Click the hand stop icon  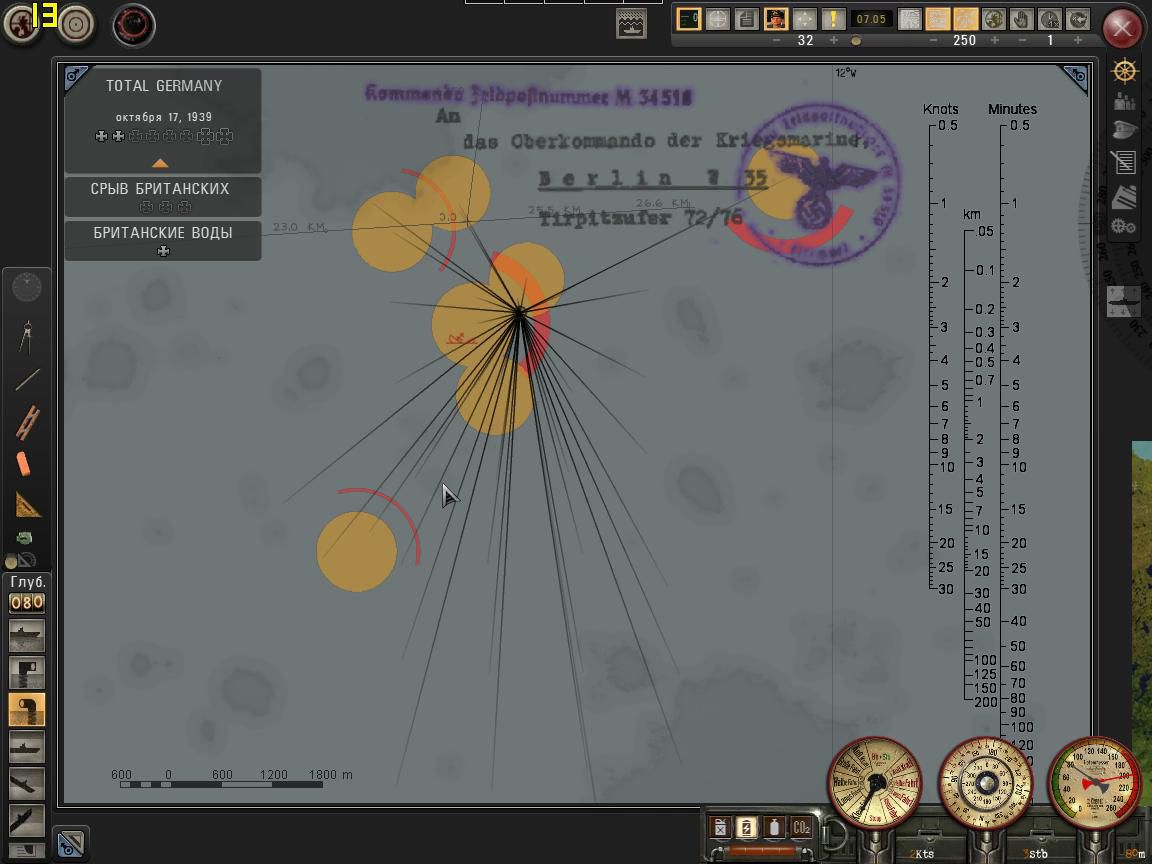(1021, 19)
